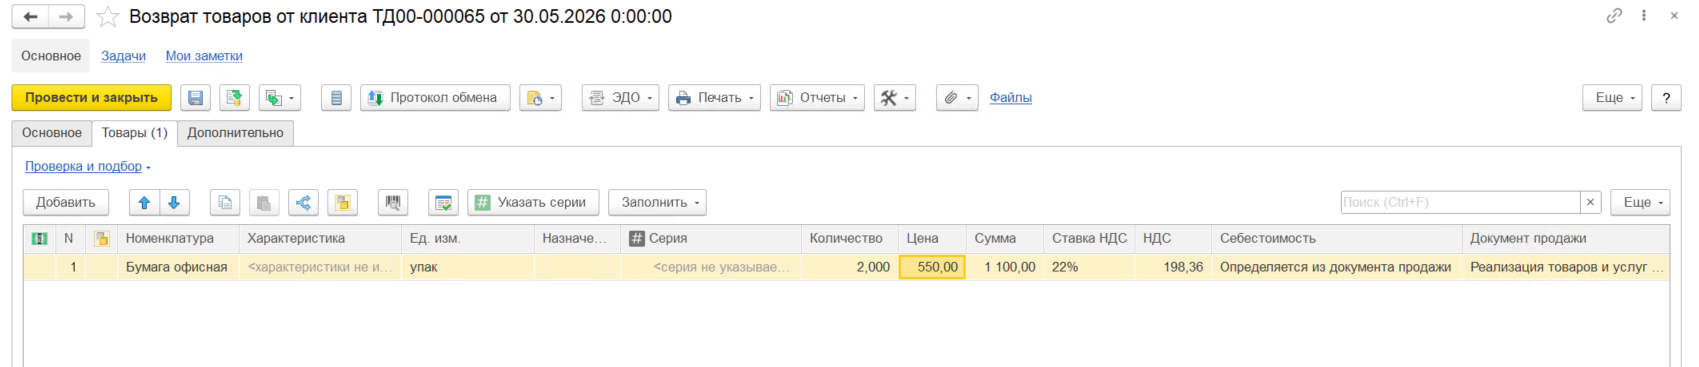Select VAT rate cell 22%
Image resolution: width=1699 pixels, height=367 pixels.
[1089, 267]
